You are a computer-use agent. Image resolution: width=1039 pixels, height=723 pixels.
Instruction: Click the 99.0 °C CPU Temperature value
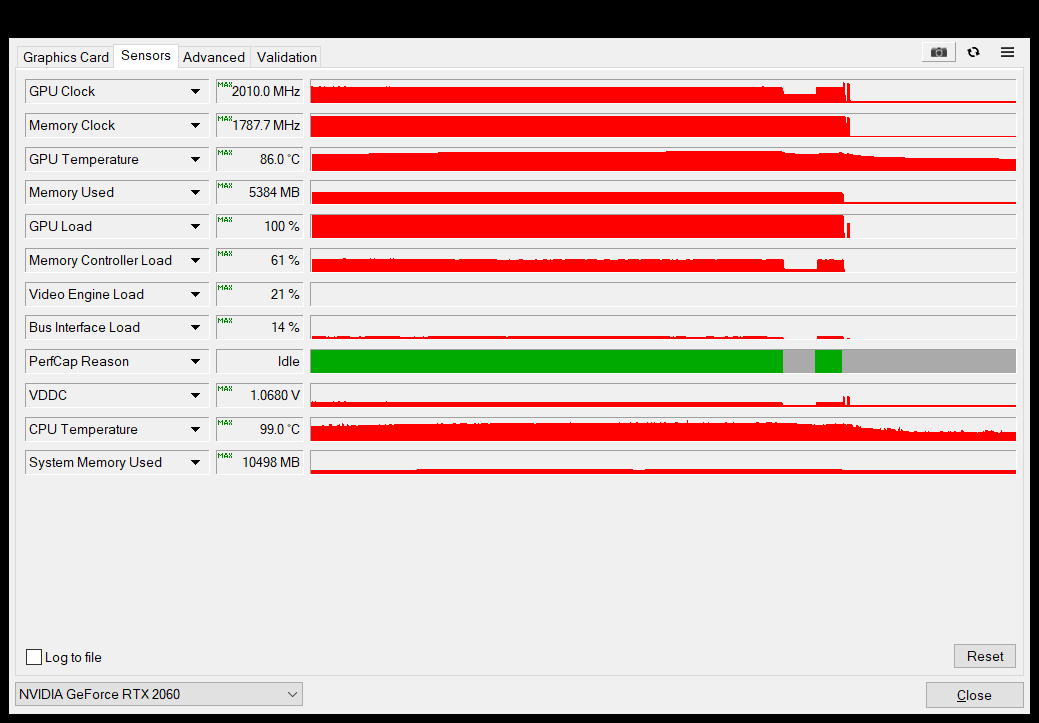point(260,429)
